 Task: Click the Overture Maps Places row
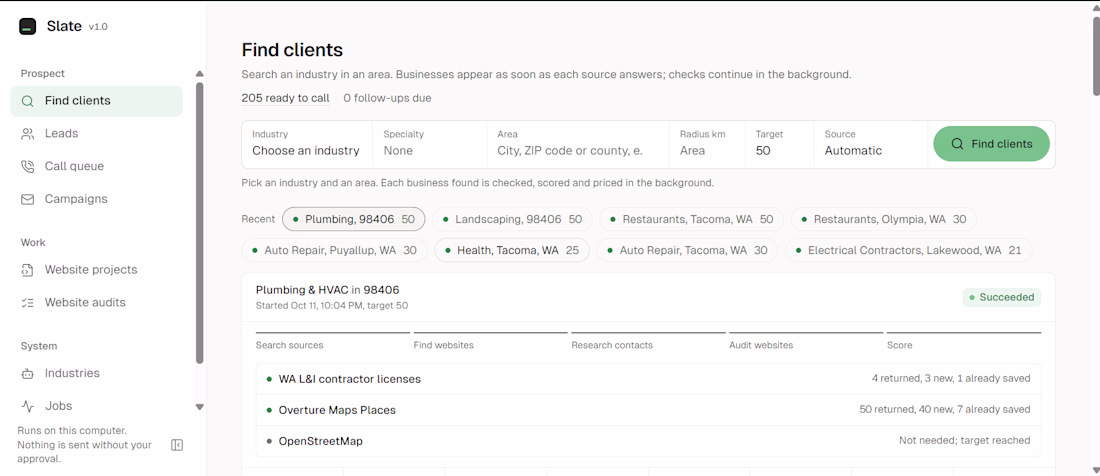(x=648, y=410)
